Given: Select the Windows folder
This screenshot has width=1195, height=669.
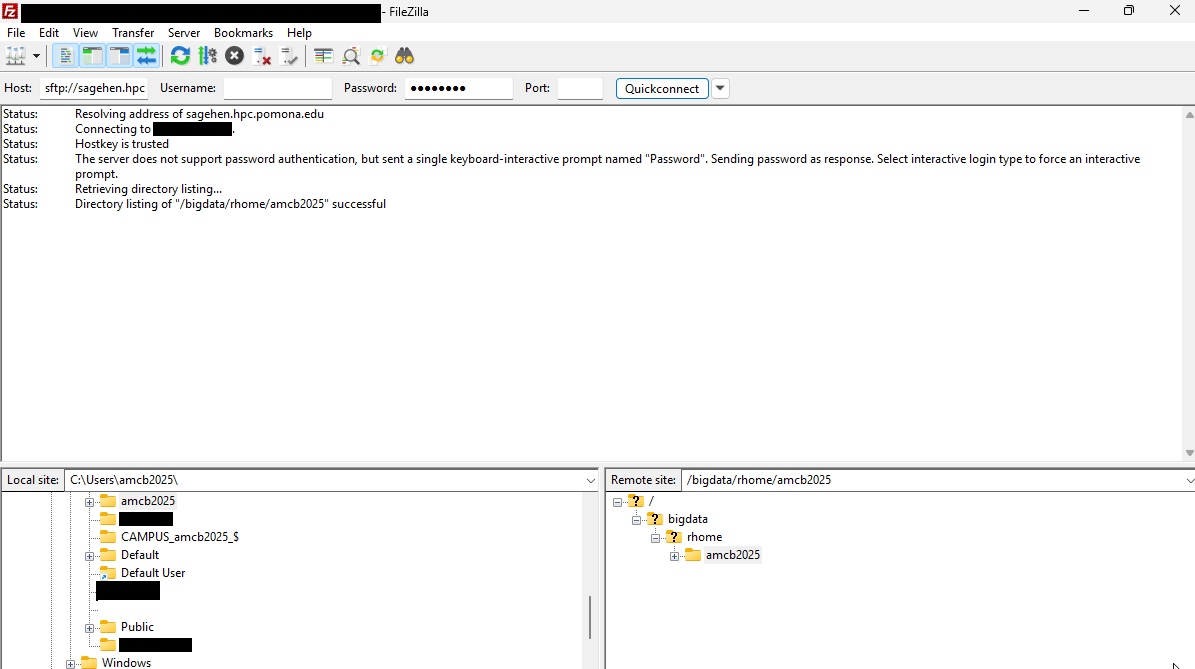Looking at the screenshot, I should [127, 663].
